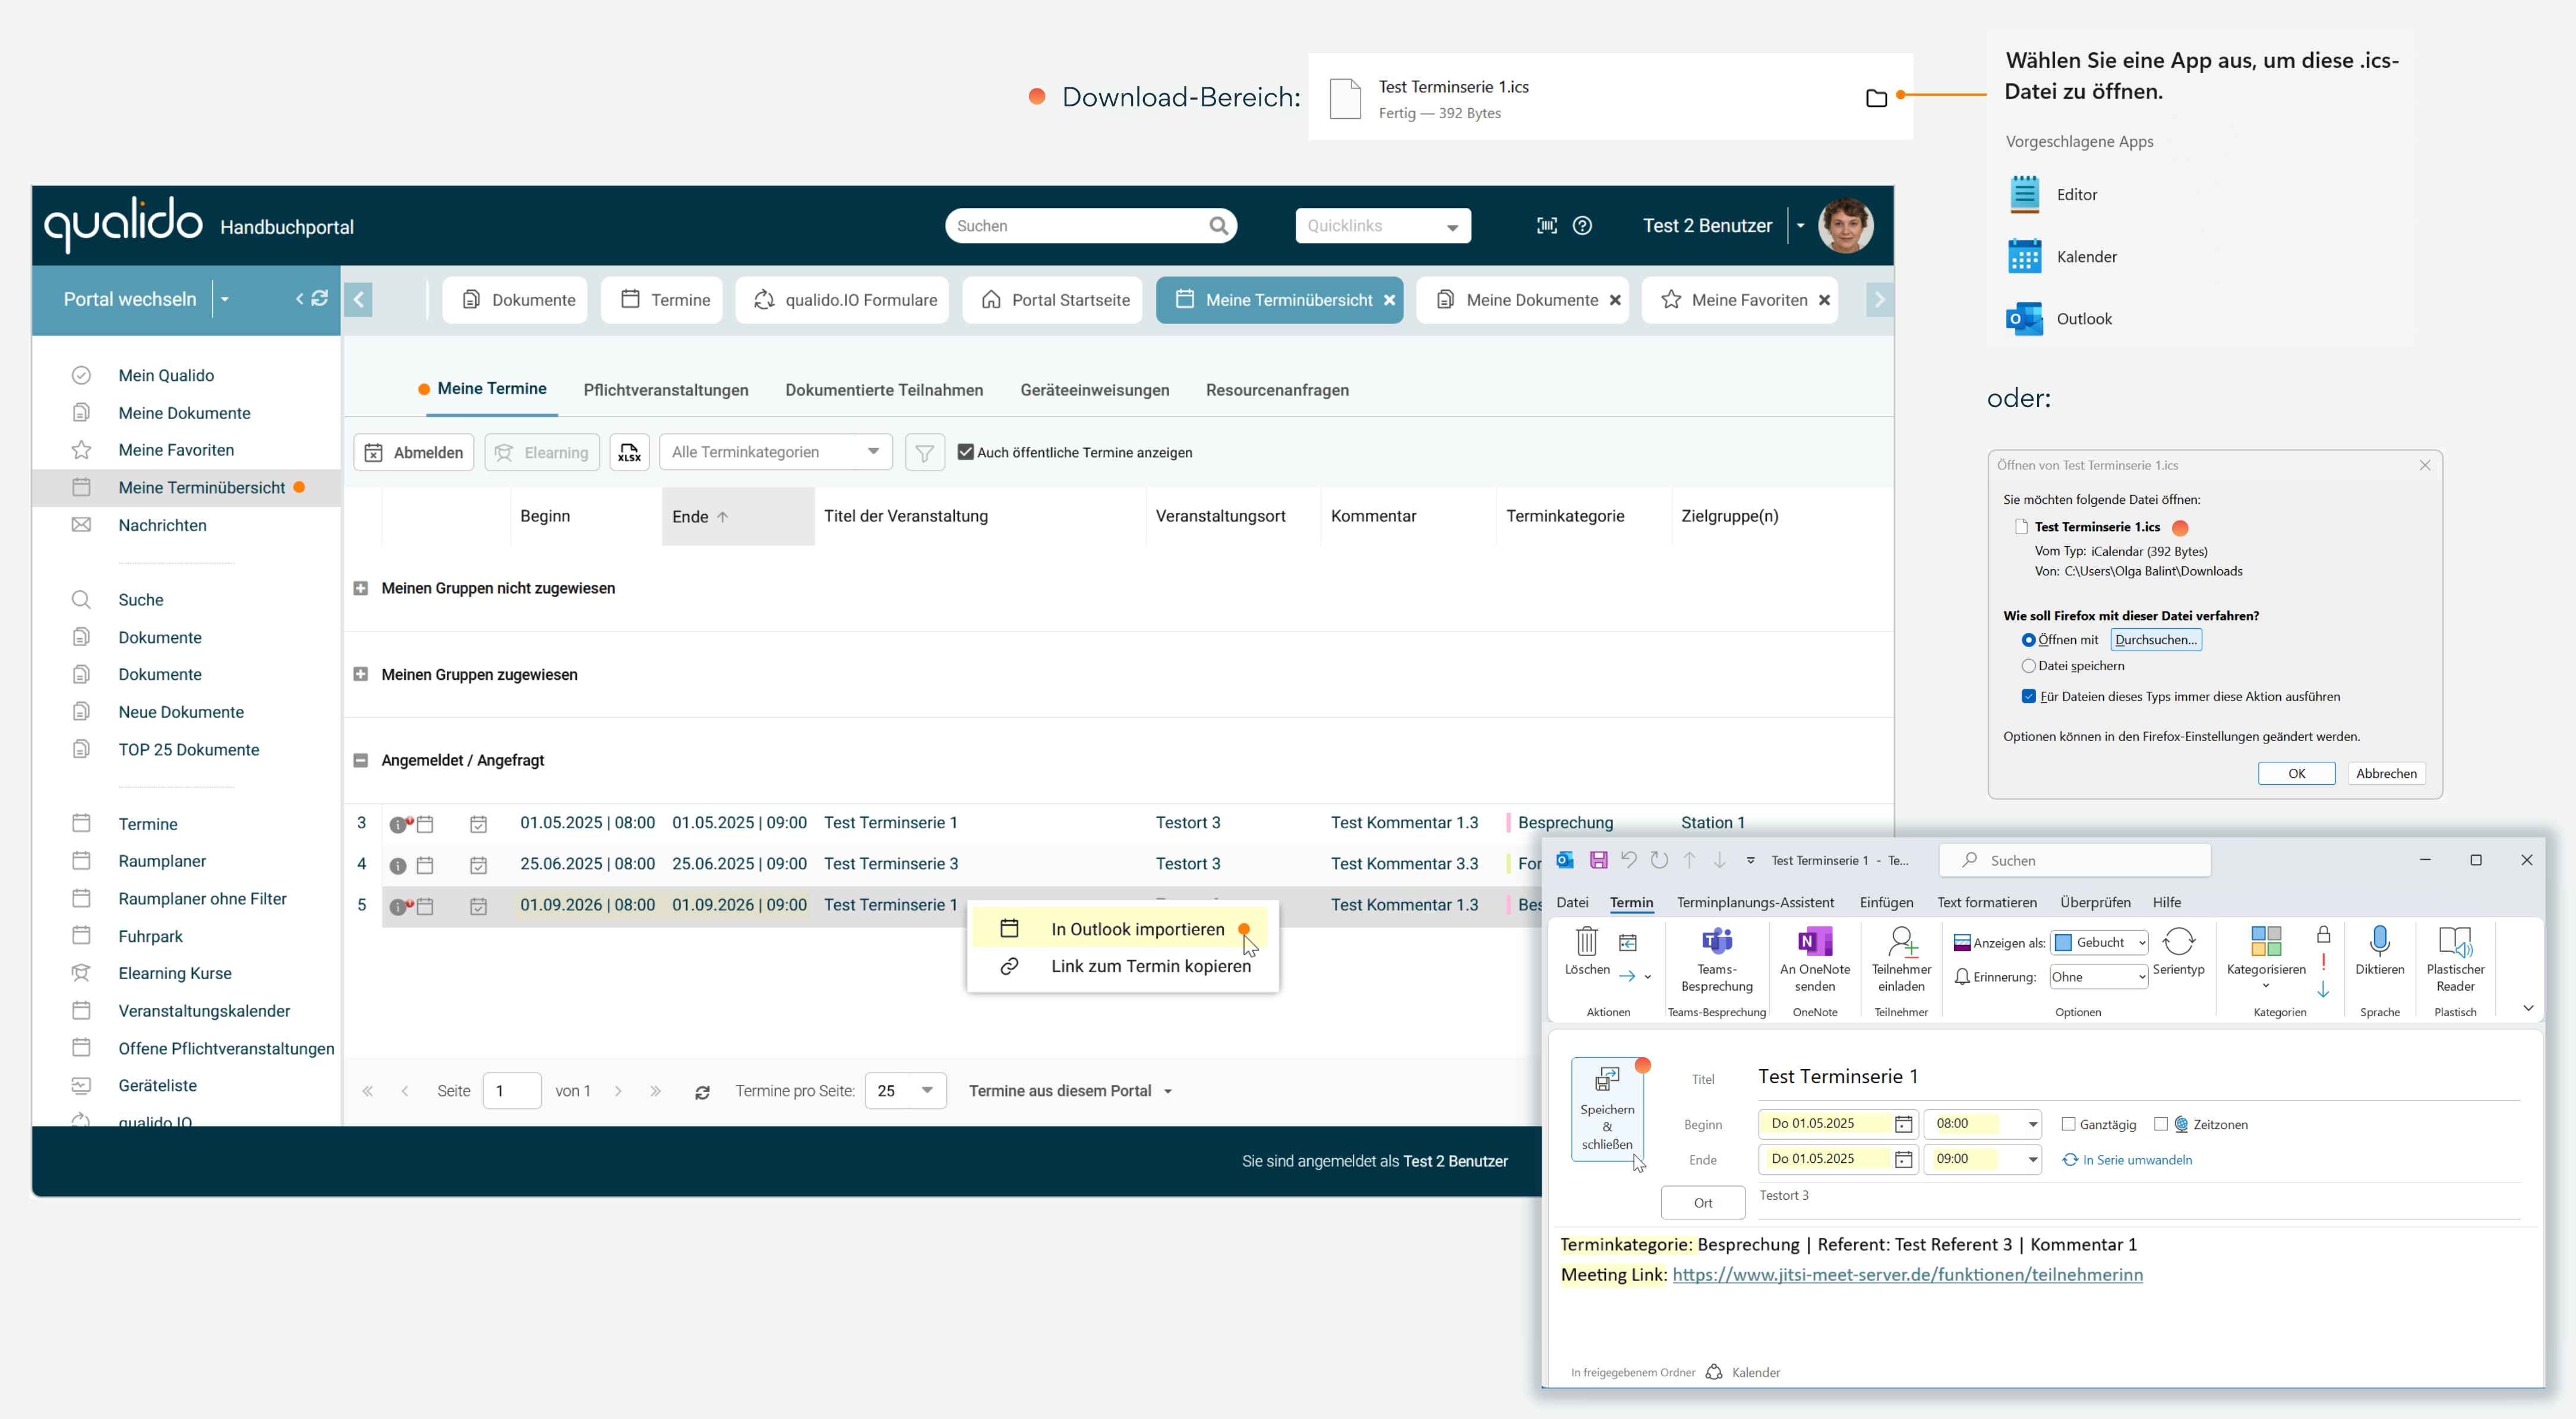This screenshot has width=2576, height=1419.
Task: Click undo arrow in Outlook title bar
Action: click(1629, 860)
